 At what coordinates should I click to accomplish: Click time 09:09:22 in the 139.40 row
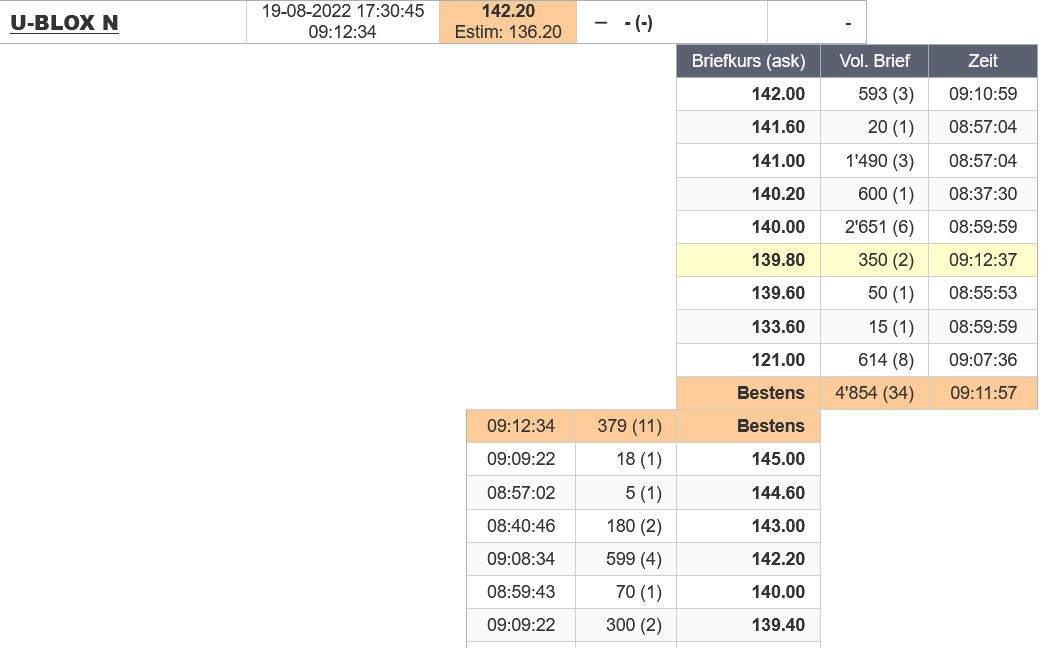click(520, 625)
